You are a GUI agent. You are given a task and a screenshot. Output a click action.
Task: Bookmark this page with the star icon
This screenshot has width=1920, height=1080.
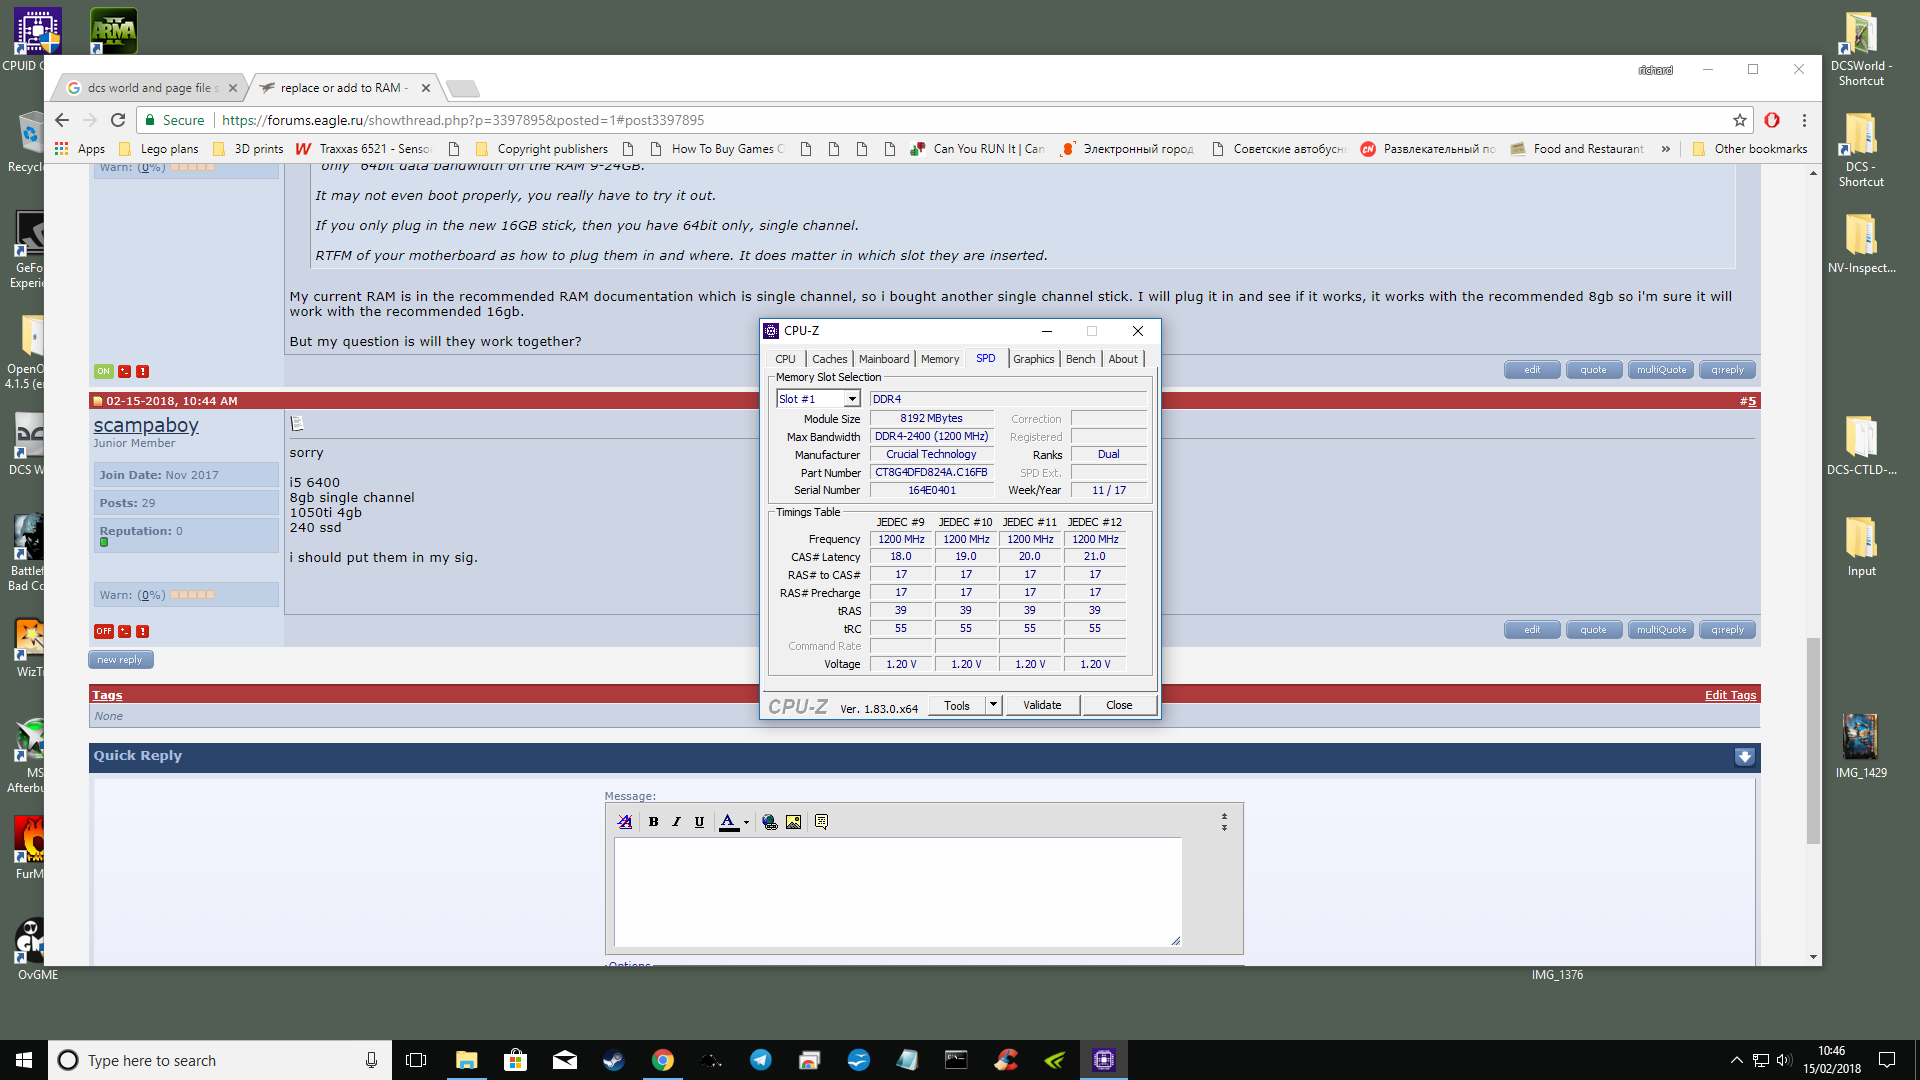pos(1740,120)
